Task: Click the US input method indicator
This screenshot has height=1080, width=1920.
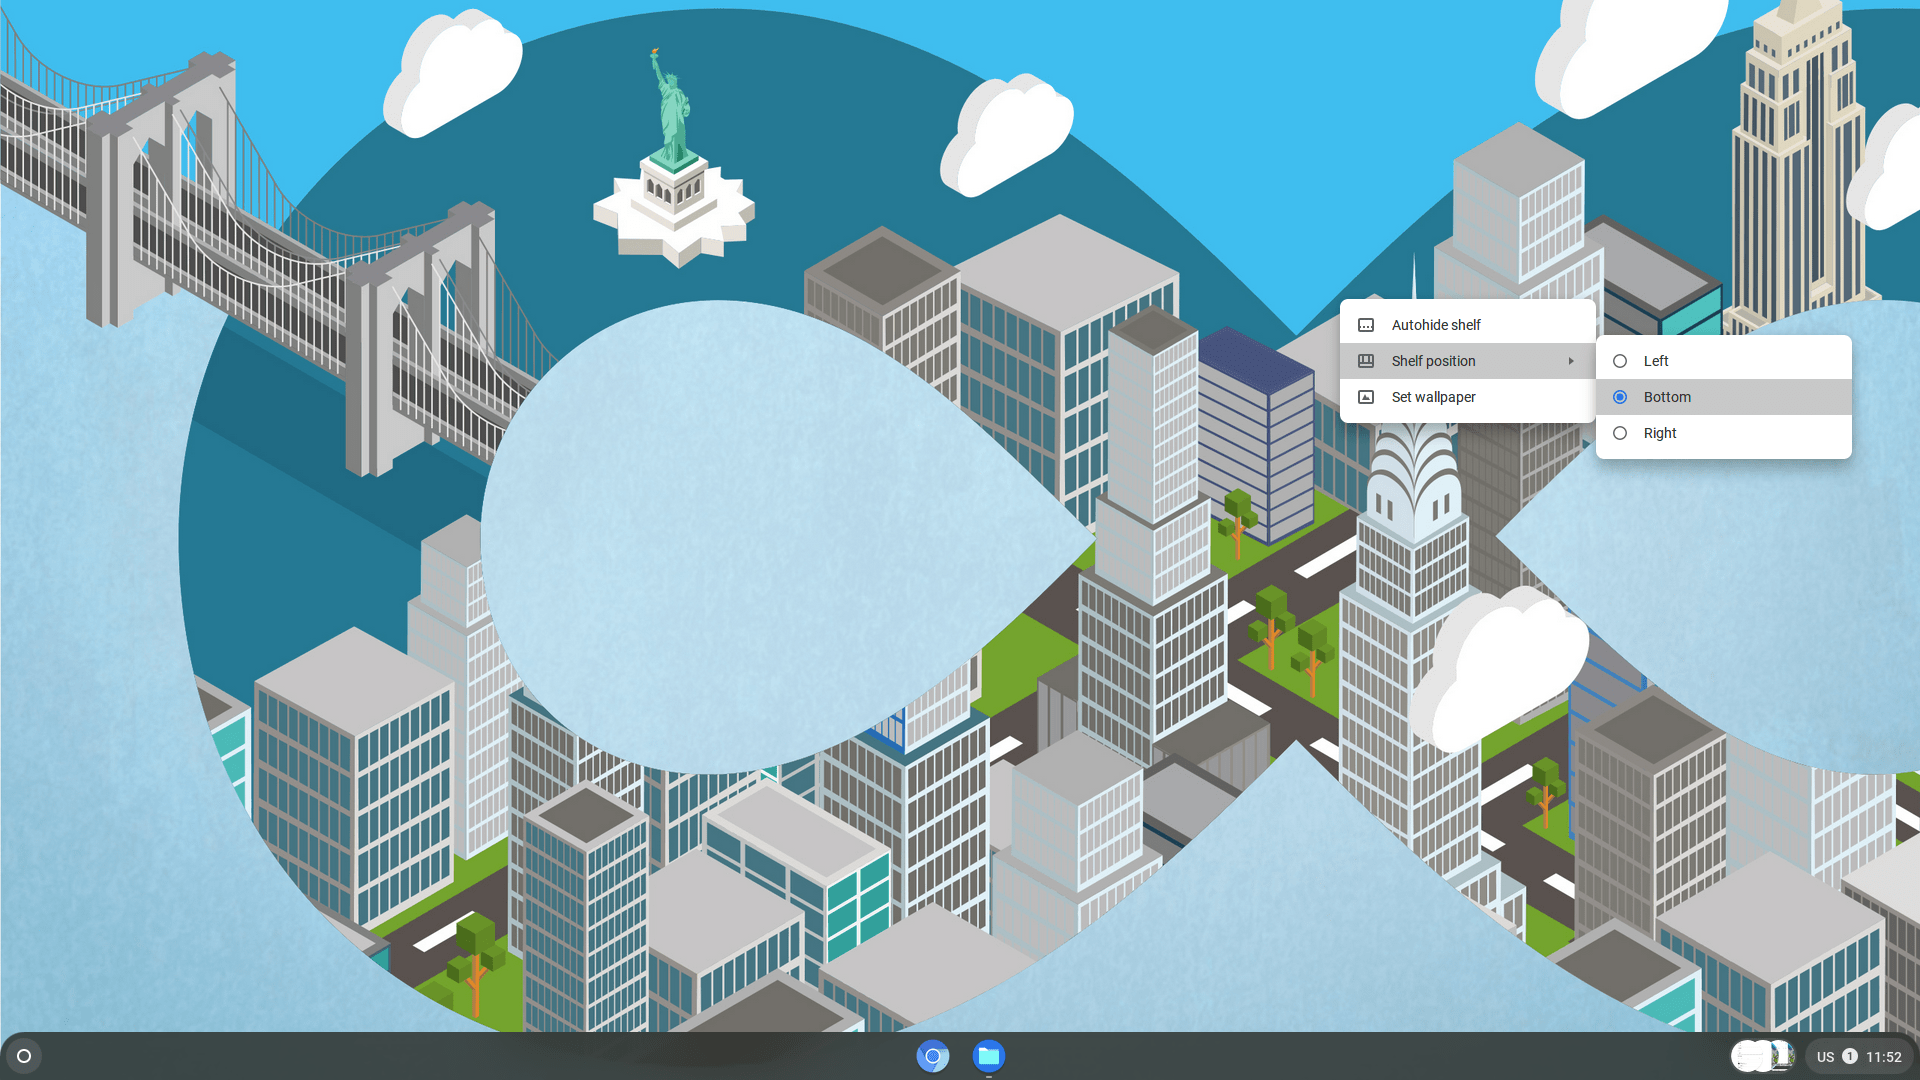Action: click(1825, 1057)
